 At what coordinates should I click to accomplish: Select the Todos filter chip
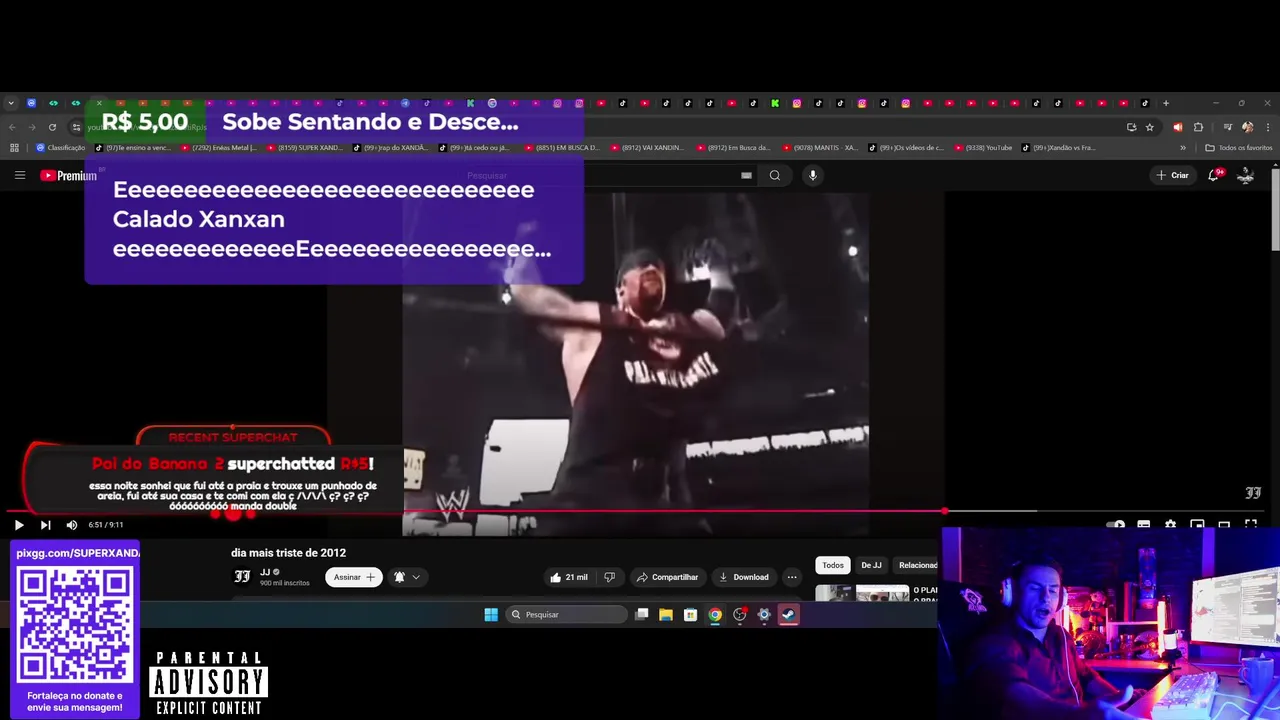(x=833, y=565)
